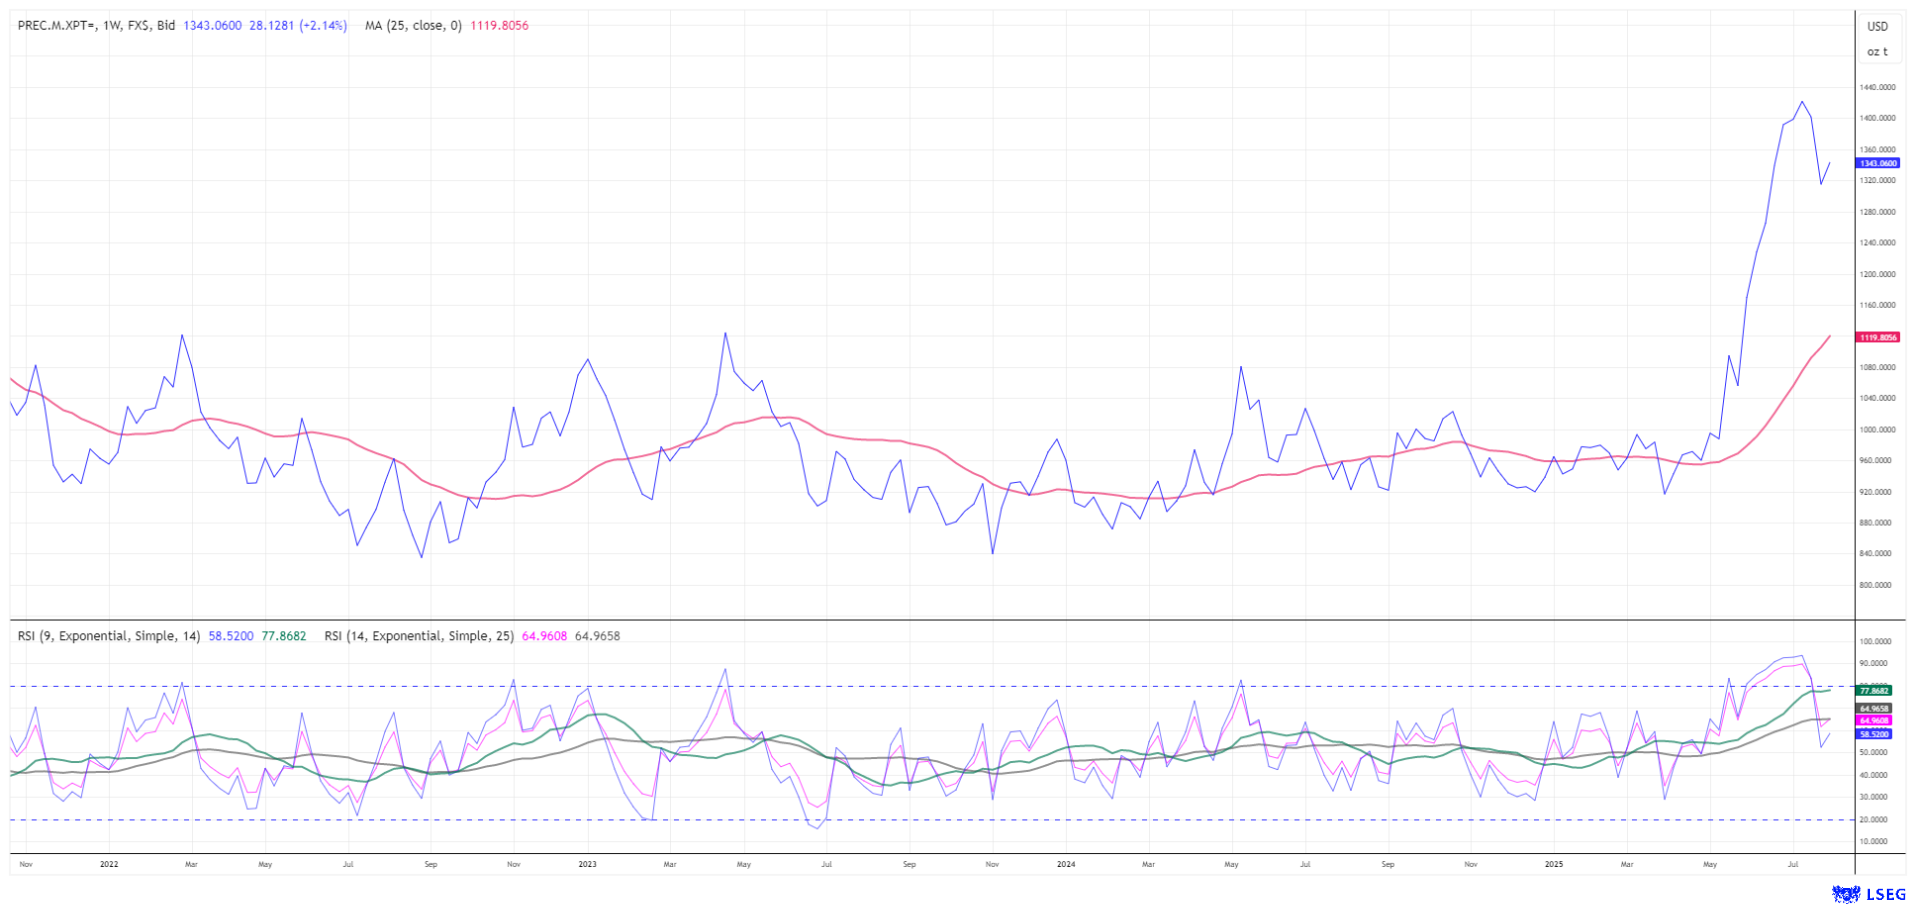Click the 2024 label on time axis

(x=1066, y=864)
